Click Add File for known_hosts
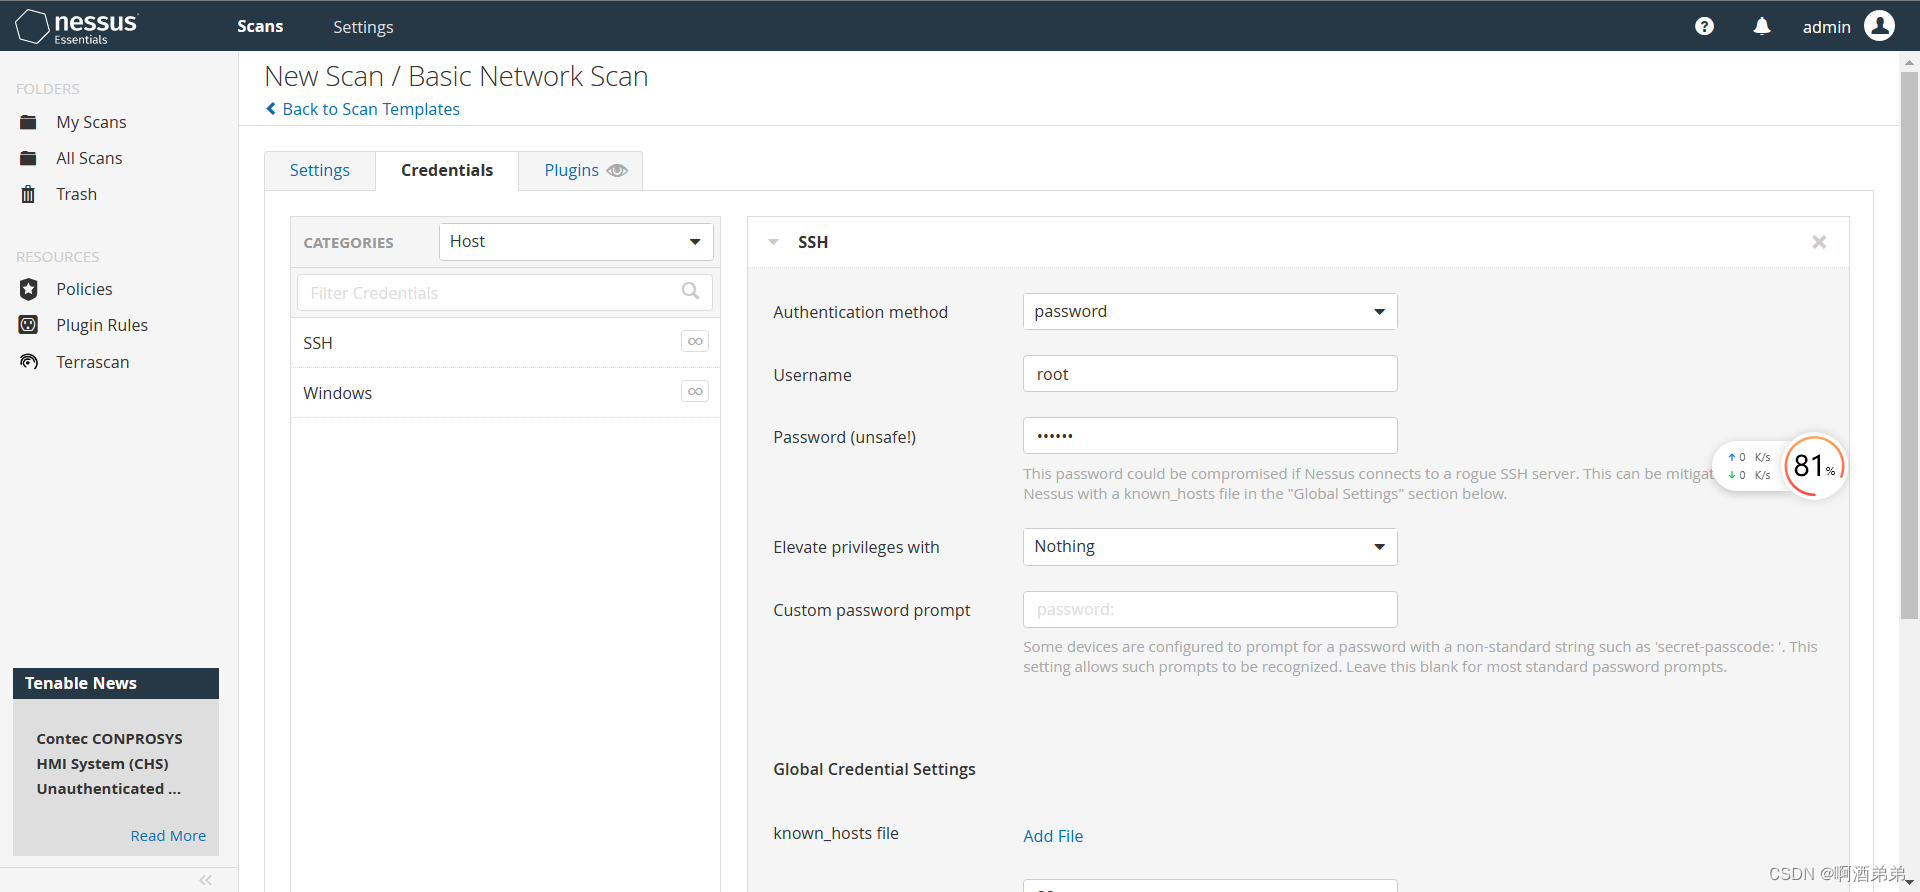Image resolution: width=1920 pixels, height=892 pixels. click(x=1053, y=836)
